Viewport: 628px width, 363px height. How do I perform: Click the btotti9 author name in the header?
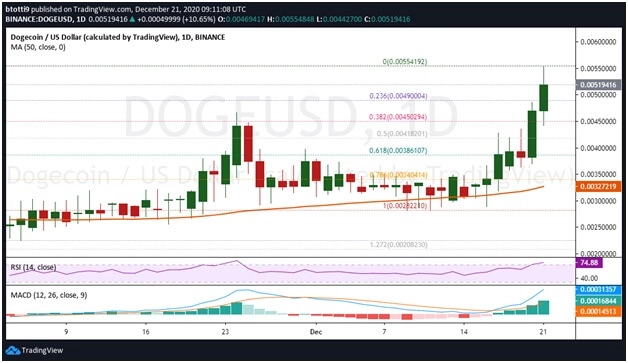[x=17, y=9]
